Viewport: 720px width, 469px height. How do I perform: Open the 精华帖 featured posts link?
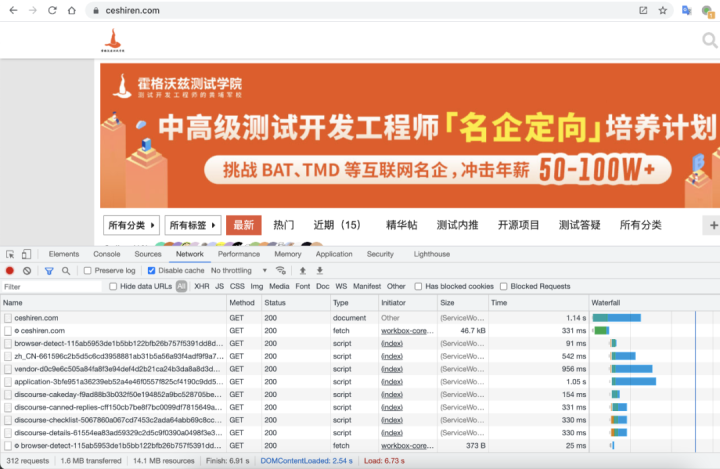click(401, 225)
